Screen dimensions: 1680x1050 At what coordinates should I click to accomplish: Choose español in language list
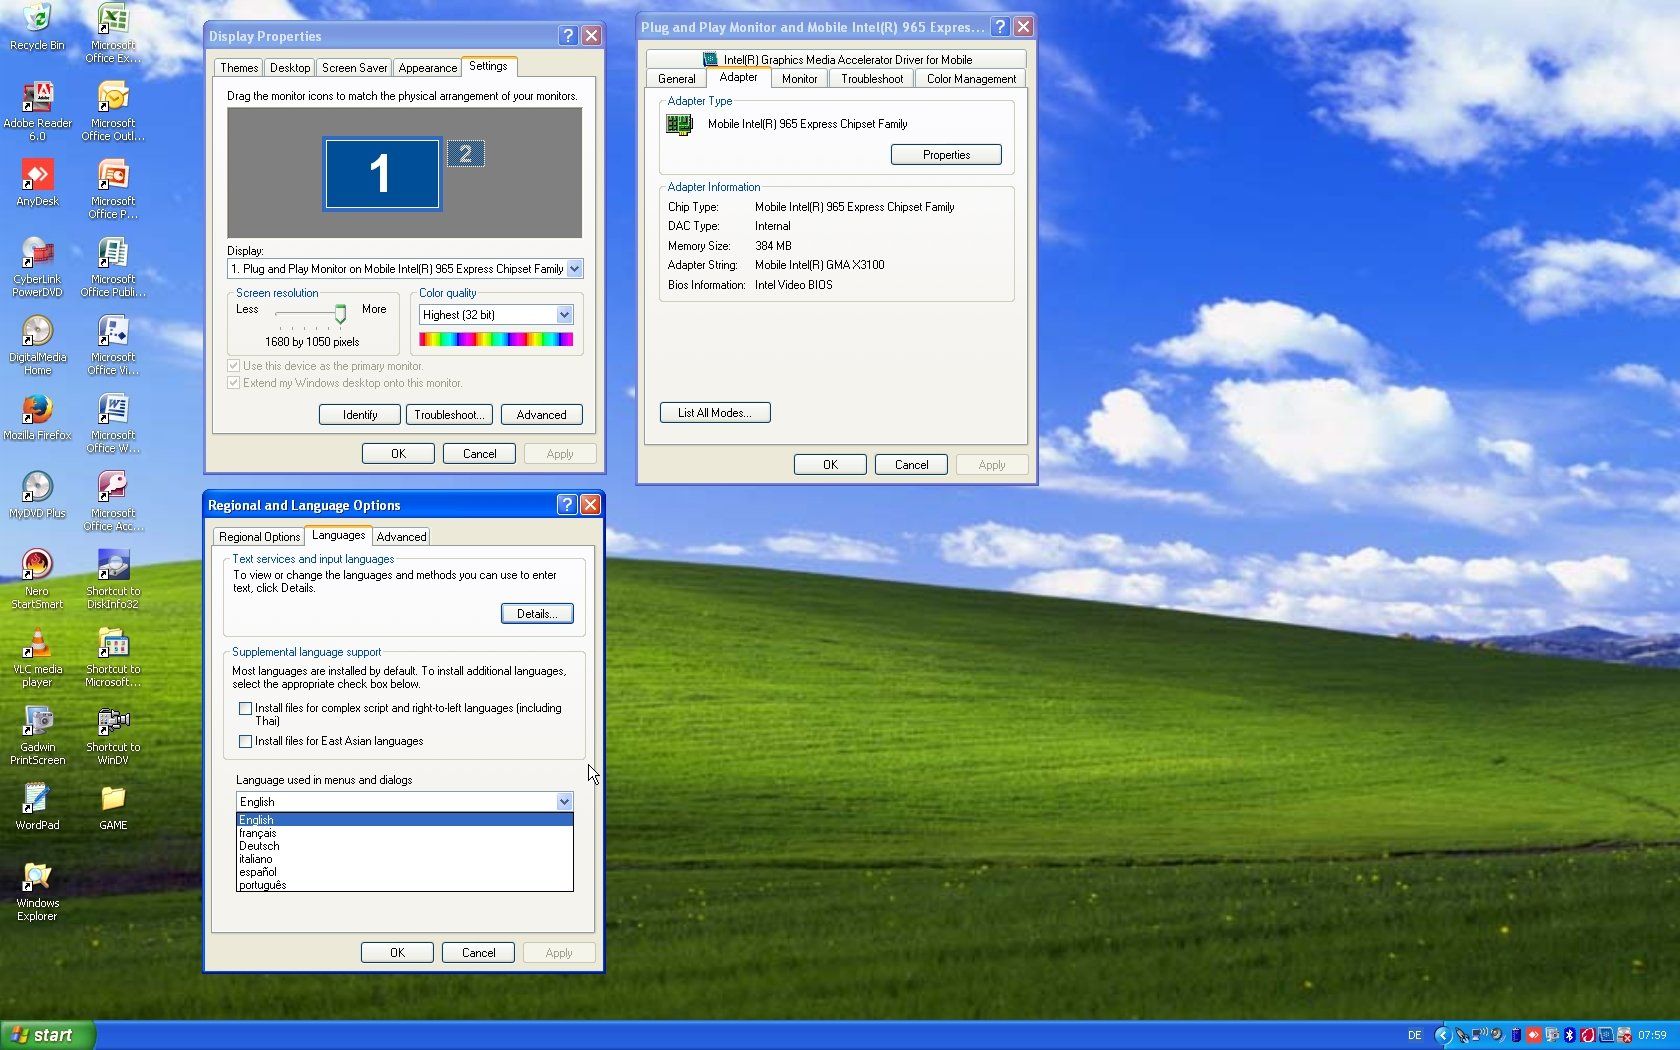pyautogui.click(x=404, y=872)
